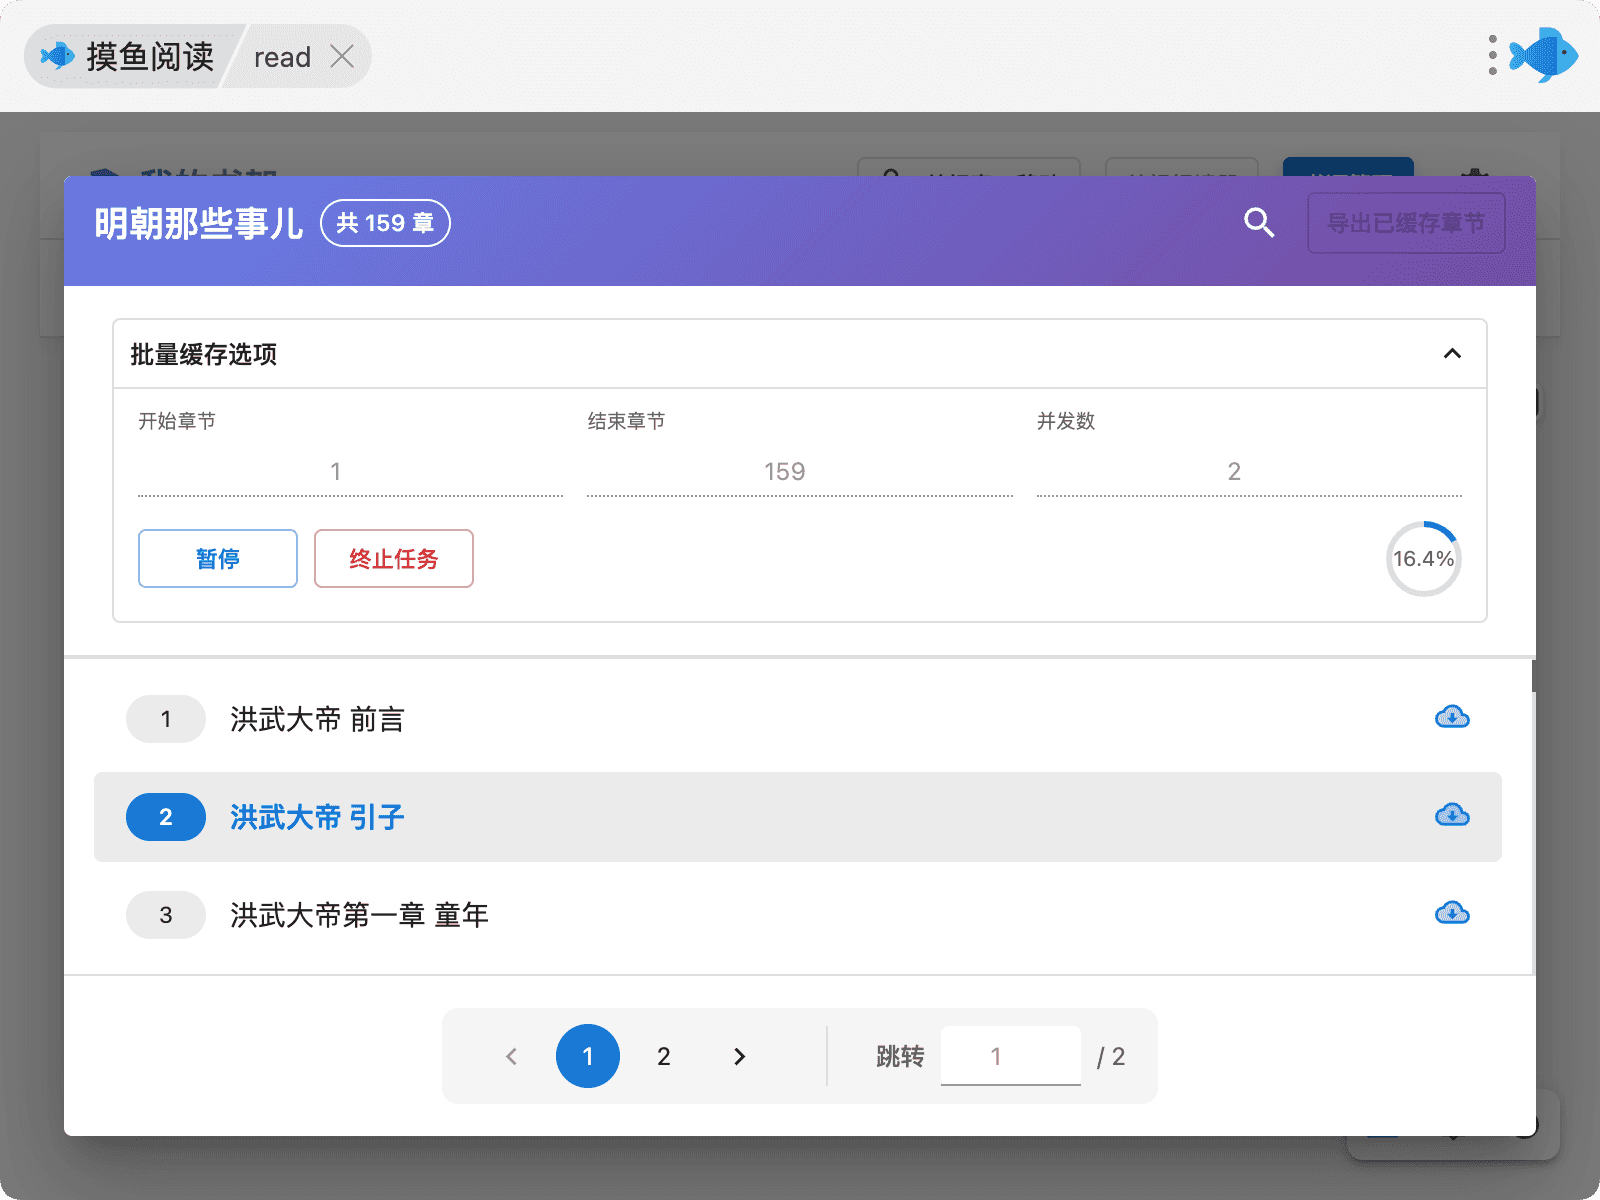Go to the next page using the right chevron
Screen dimensions: 1600x1200
click(x=739, y=1056)
